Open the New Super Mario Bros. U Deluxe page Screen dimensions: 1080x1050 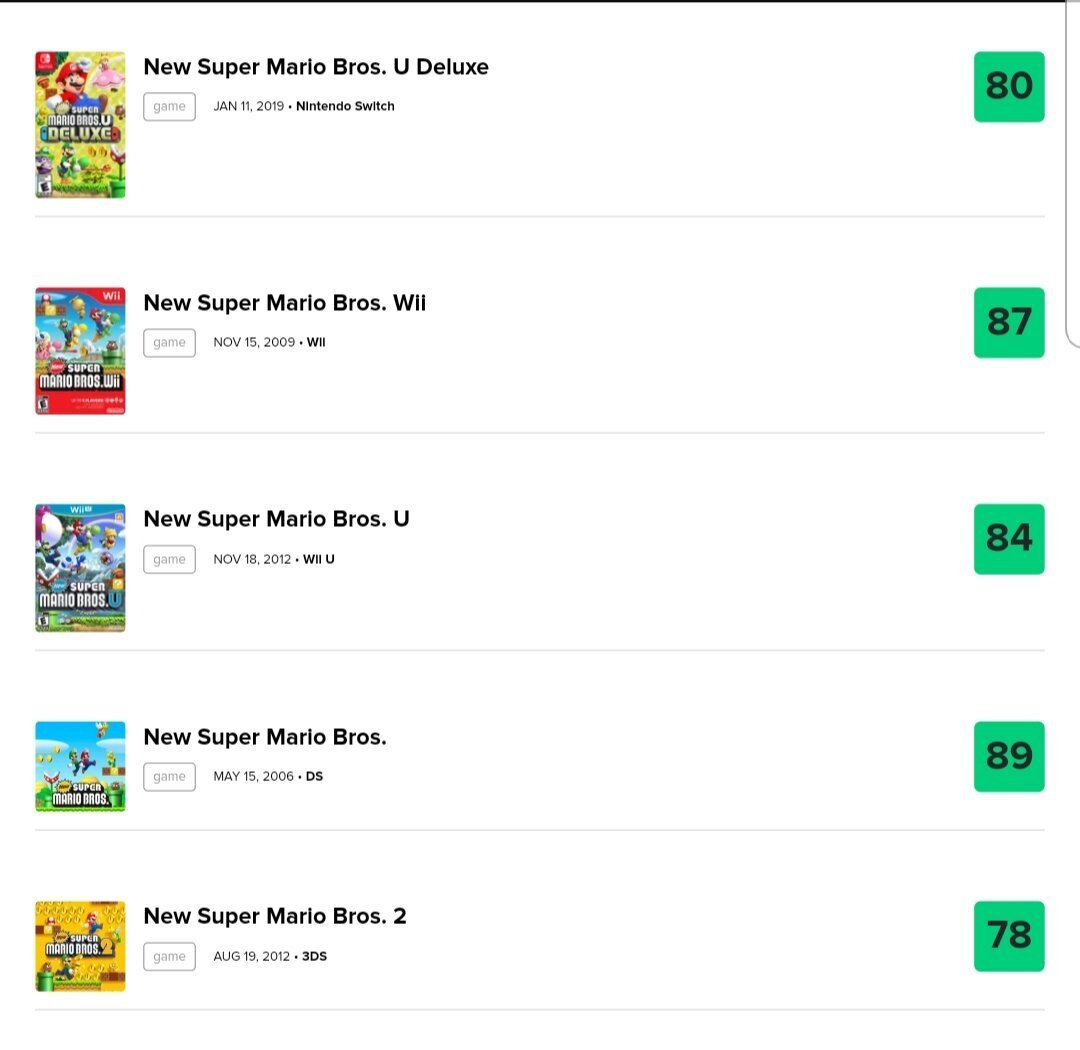316,67
